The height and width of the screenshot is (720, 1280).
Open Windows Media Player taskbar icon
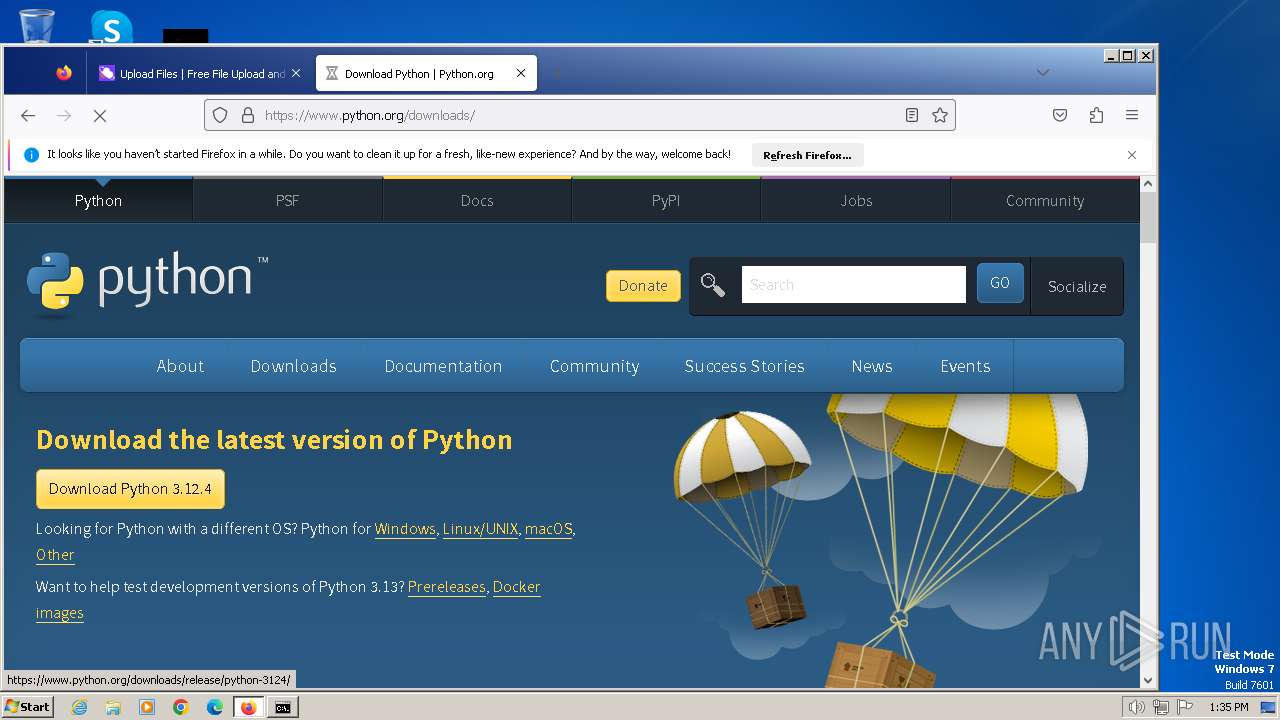[147, 707]
